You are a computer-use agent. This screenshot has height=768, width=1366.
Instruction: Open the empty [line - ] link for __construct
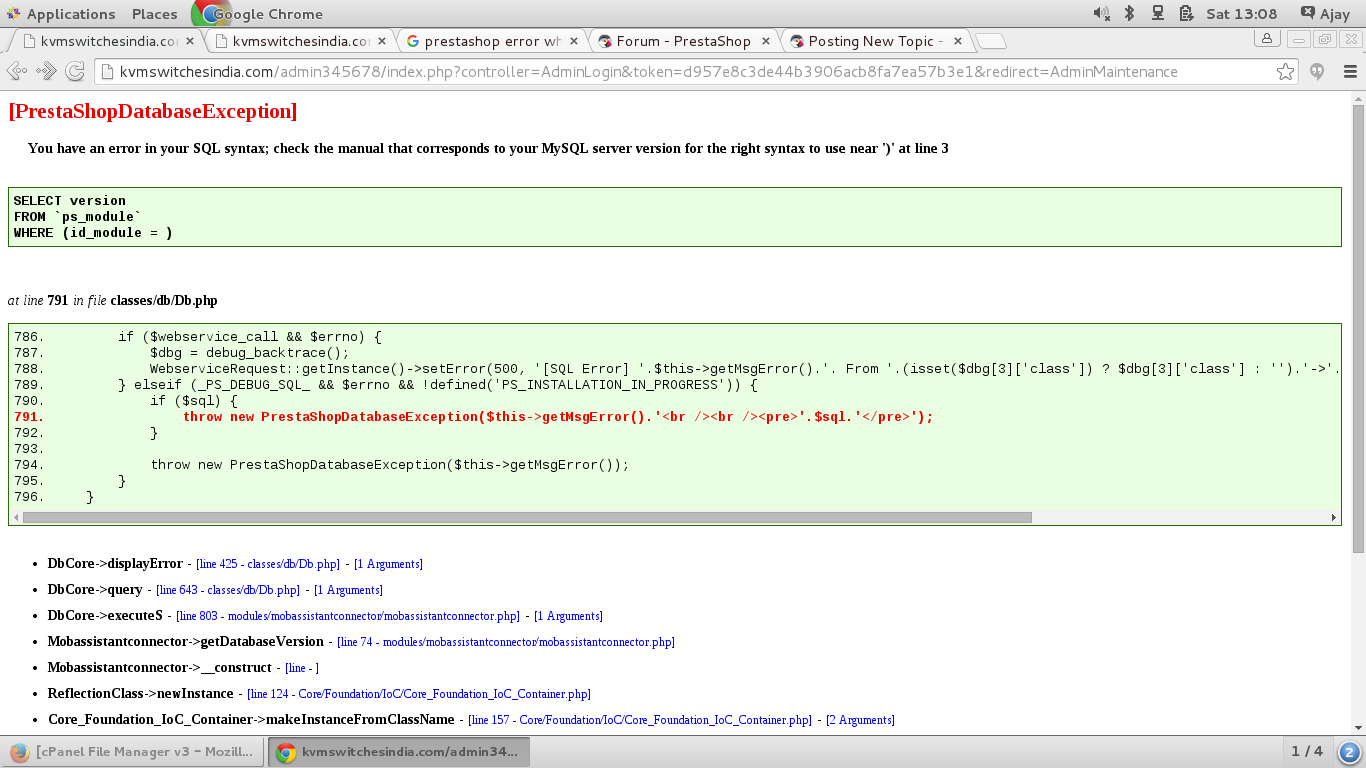(x=301, y=668)
